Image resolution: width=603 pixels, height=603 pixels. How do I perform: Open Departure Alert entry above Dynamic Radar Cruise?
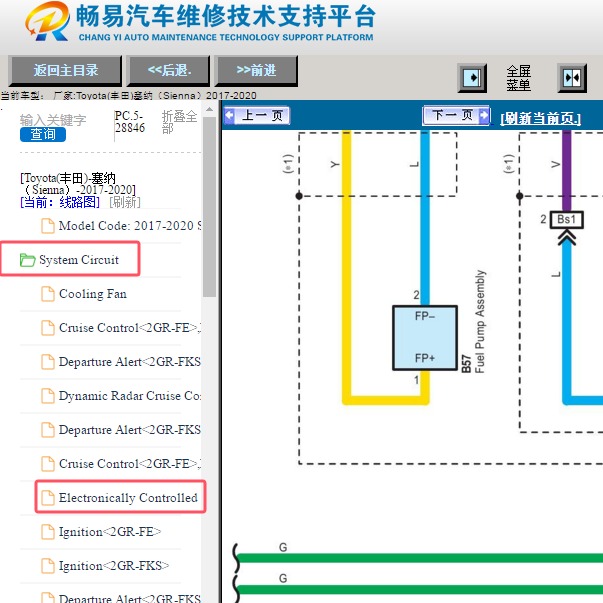click(130, 362)
